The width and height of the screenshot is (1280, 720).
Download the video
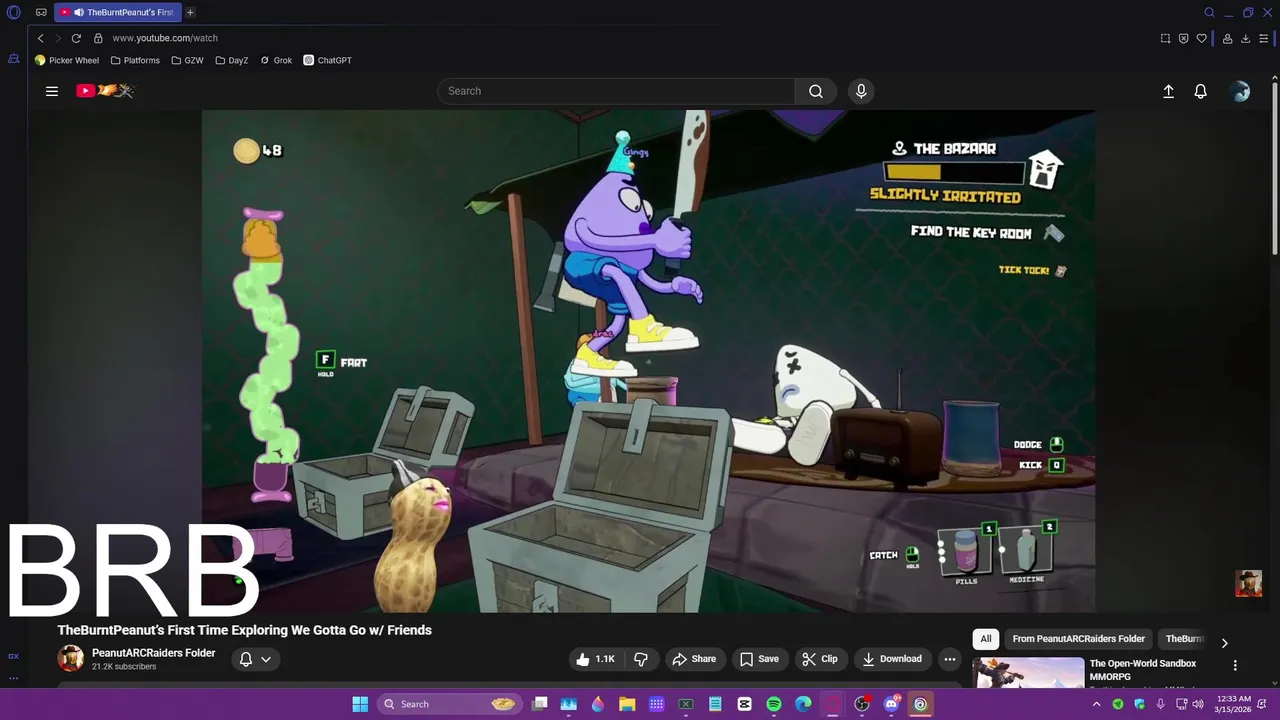[x=892, y=659]
